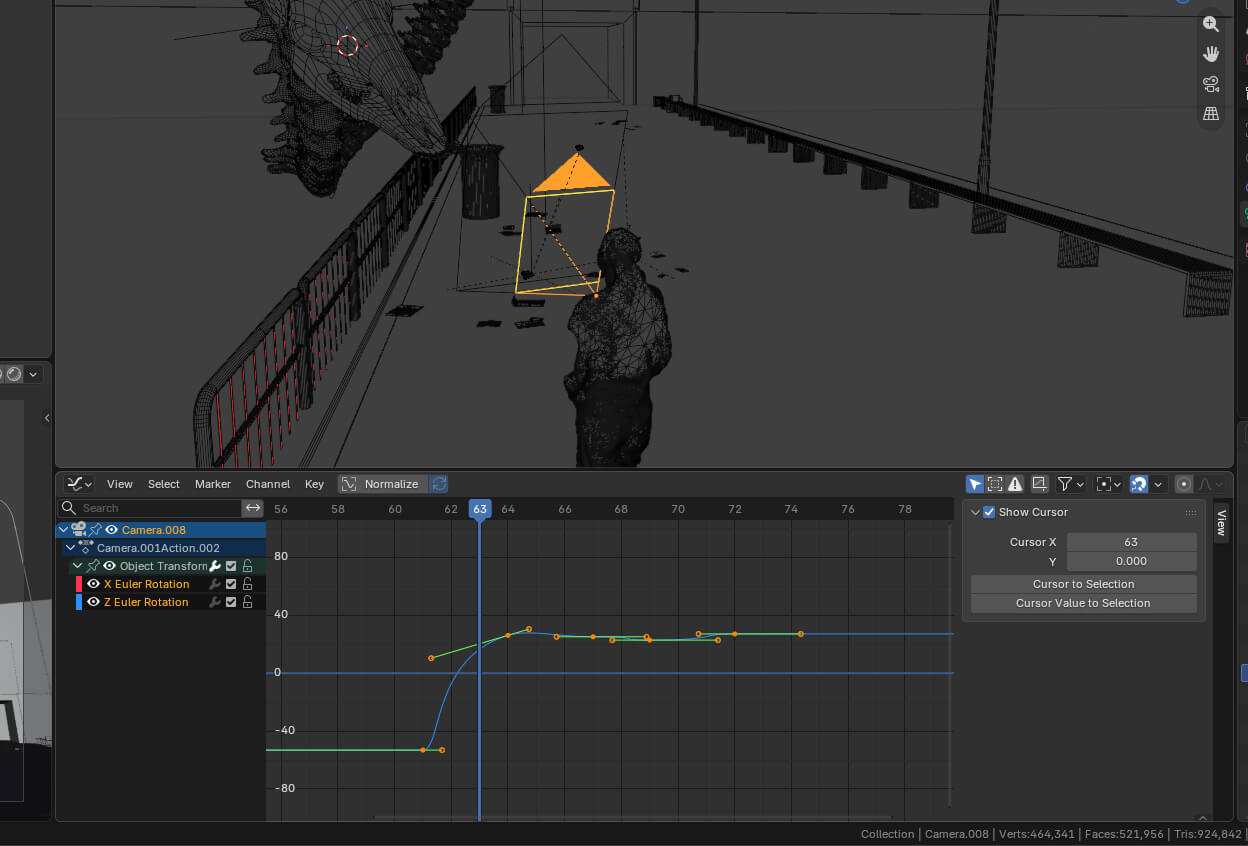Click the red X Euler Rotation color swatch
The height and width of the screenshot is (846, 1248).
(79, 584)
